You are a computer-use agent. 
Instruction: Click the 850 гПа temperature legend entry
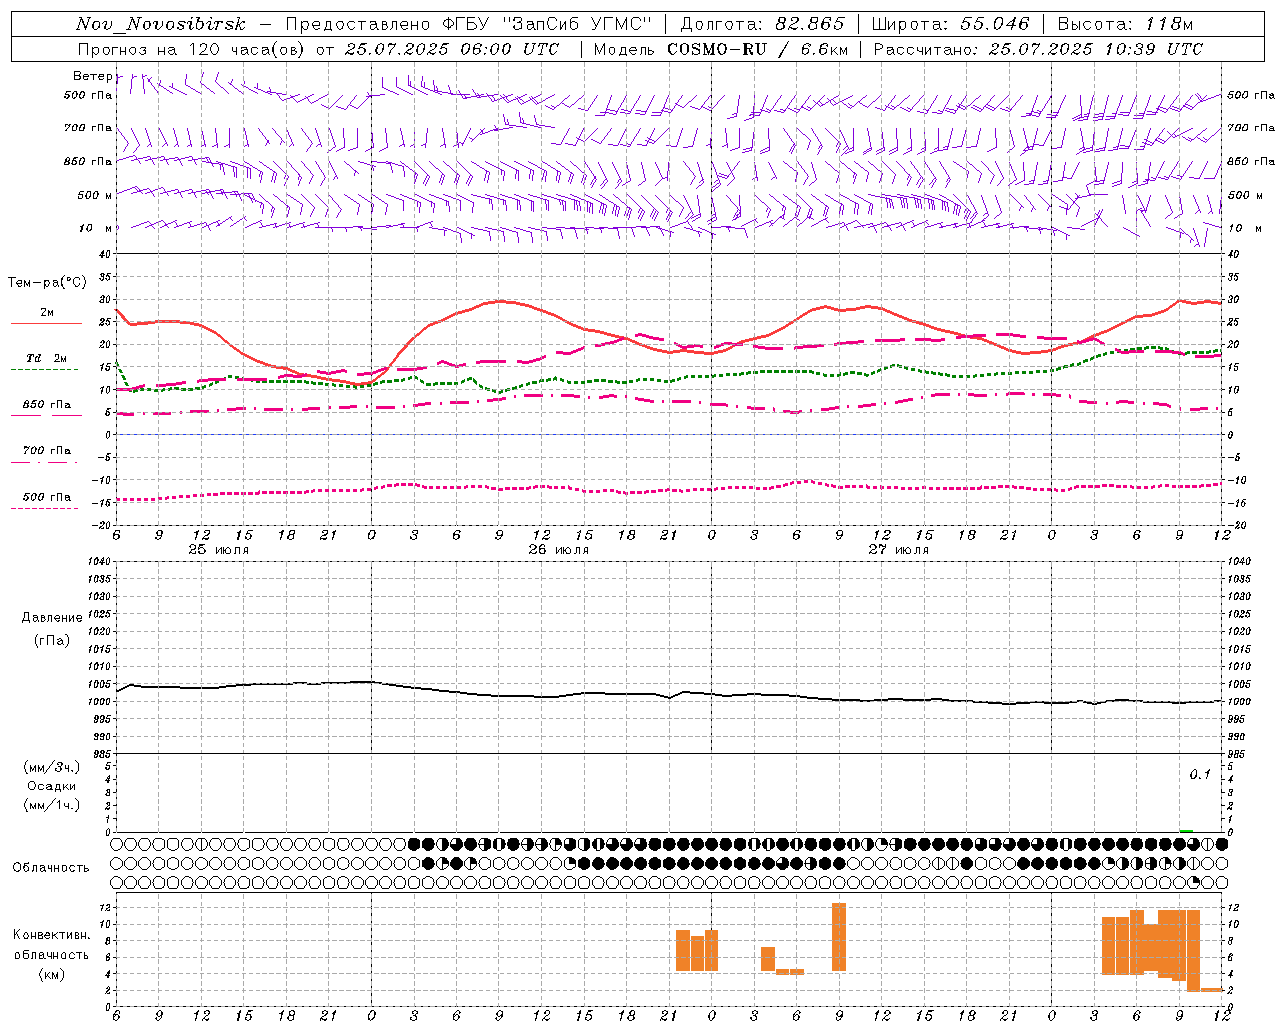[46, 405]
